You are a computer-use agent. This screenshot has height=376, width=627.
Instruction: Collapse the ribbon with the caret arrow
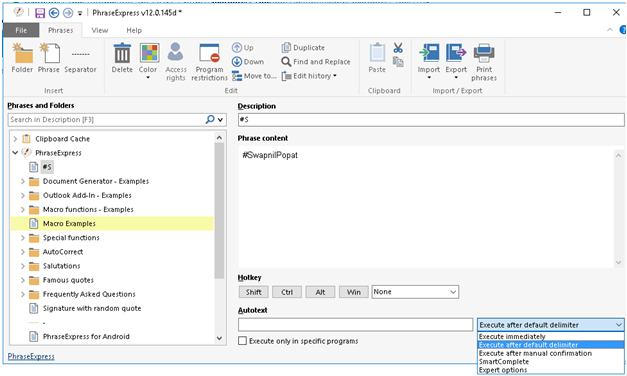(610, 30)
